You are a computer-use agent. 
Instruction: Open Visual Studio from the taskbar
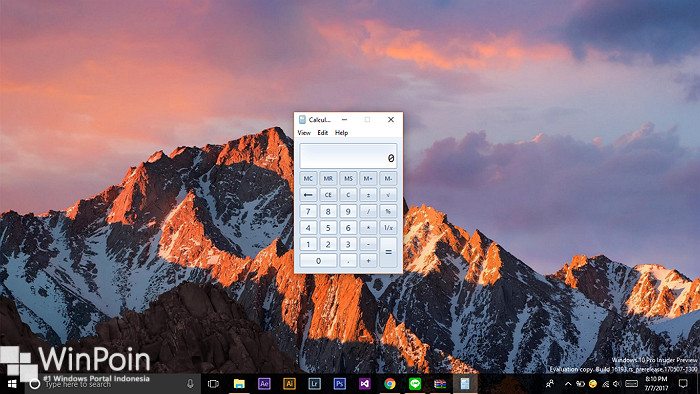(x=365, y=384)
